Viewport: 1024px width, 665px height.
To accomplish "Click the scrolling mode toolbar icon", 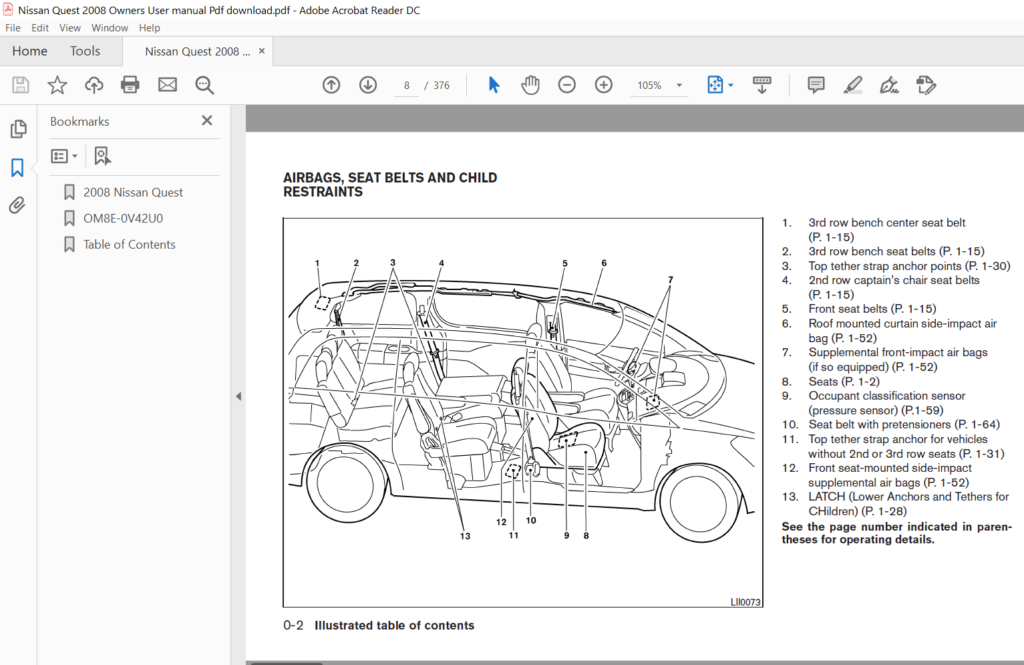I will [761, 85].
